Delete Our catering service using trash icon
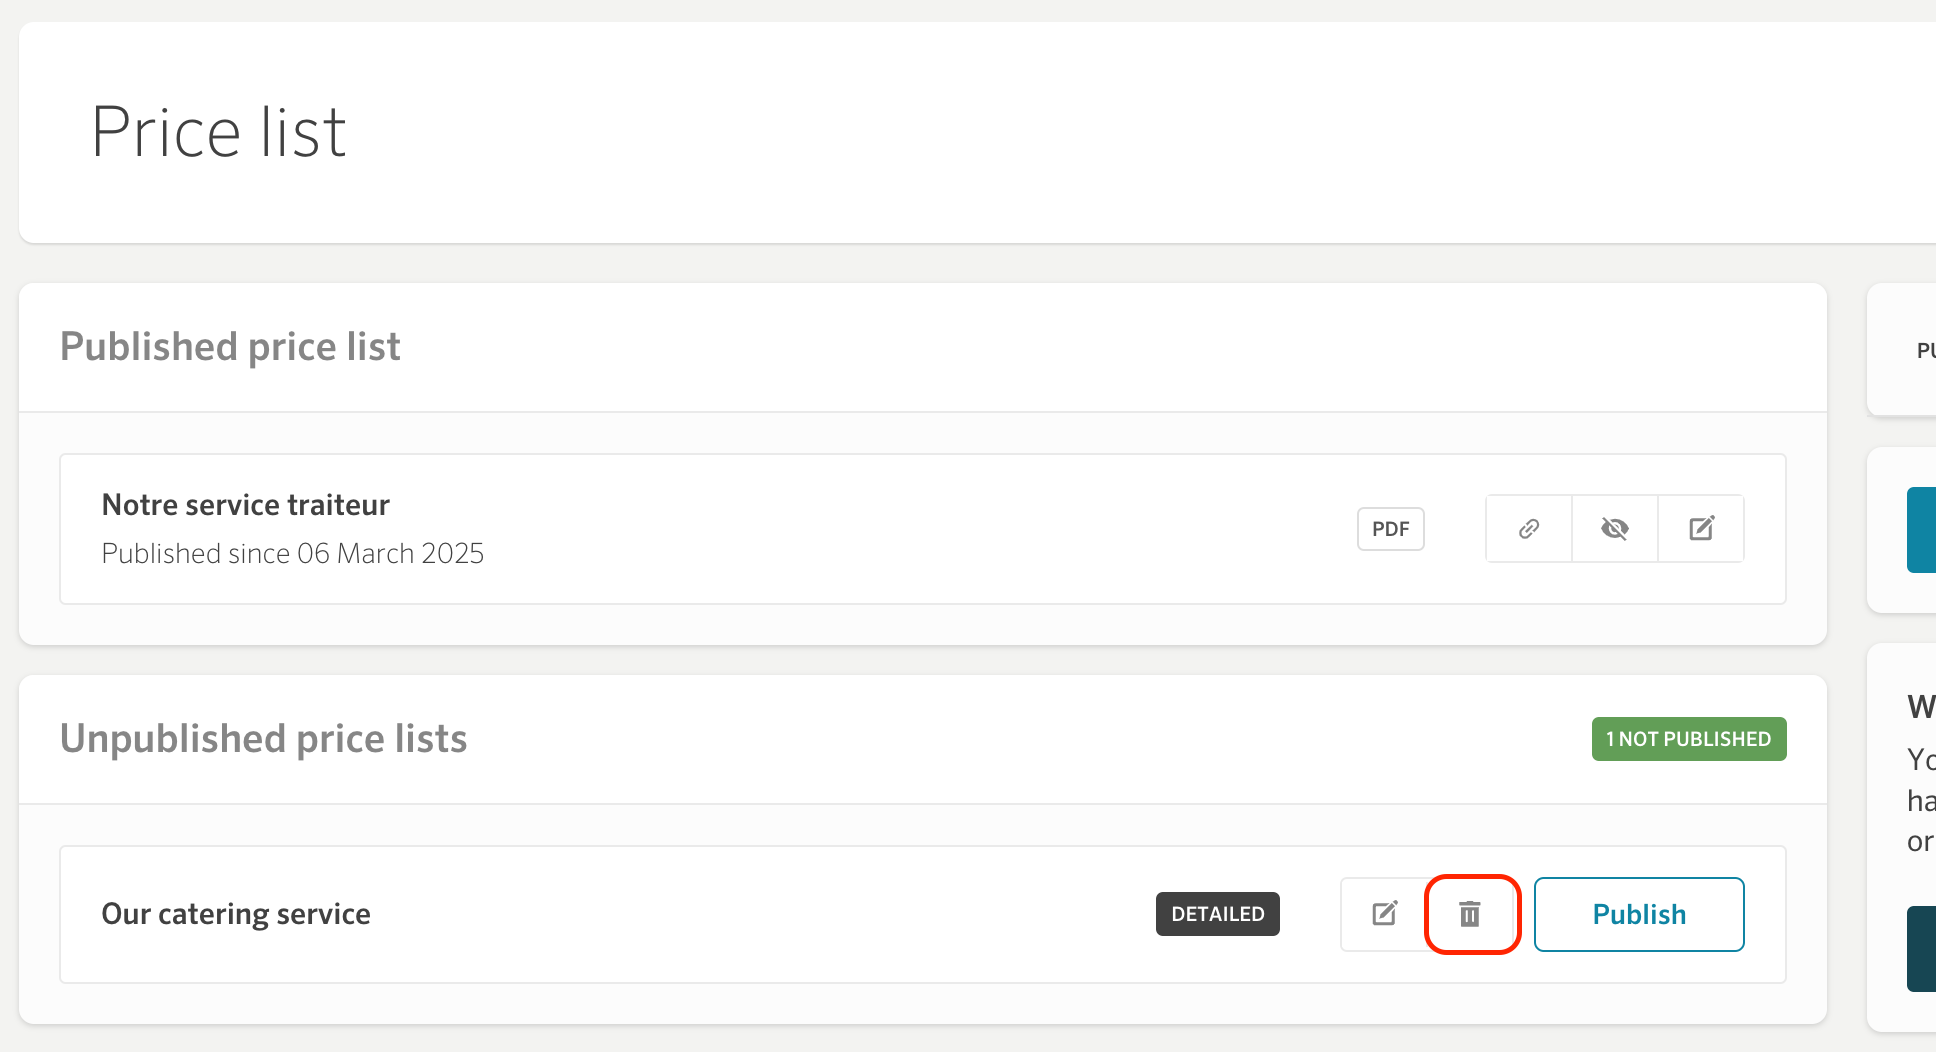1936x1052 pixels. (1470, 914)
